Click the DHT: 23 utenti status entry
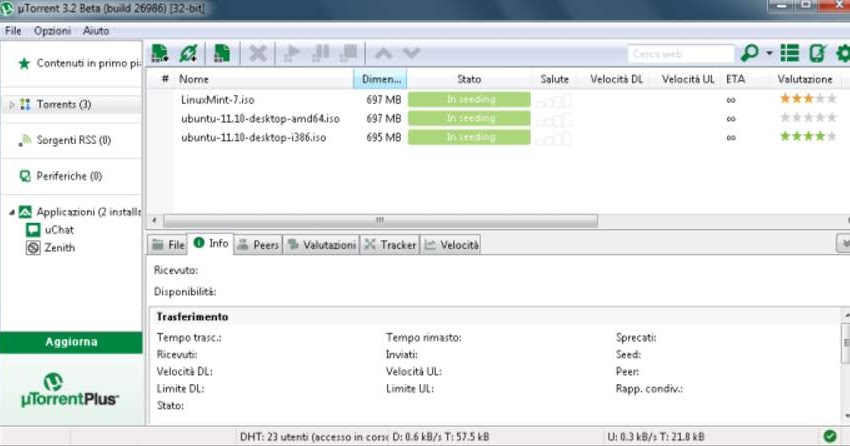The image size is (850, 446). tap(313, 437)
